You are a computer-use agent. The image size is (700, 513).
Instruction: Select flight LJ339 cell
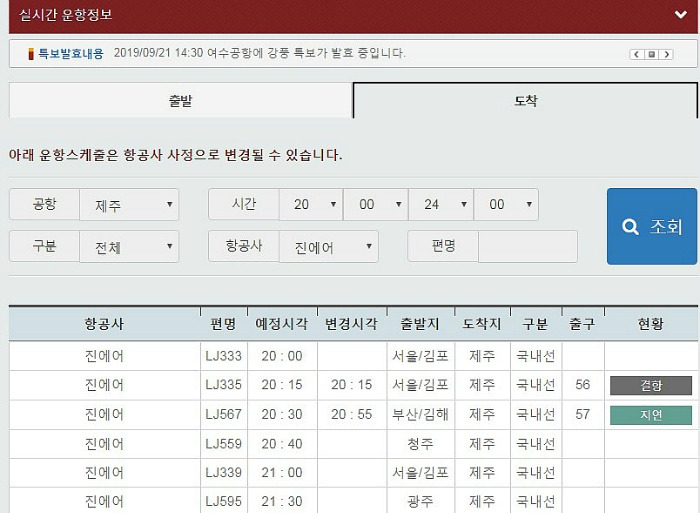[223, 472]
